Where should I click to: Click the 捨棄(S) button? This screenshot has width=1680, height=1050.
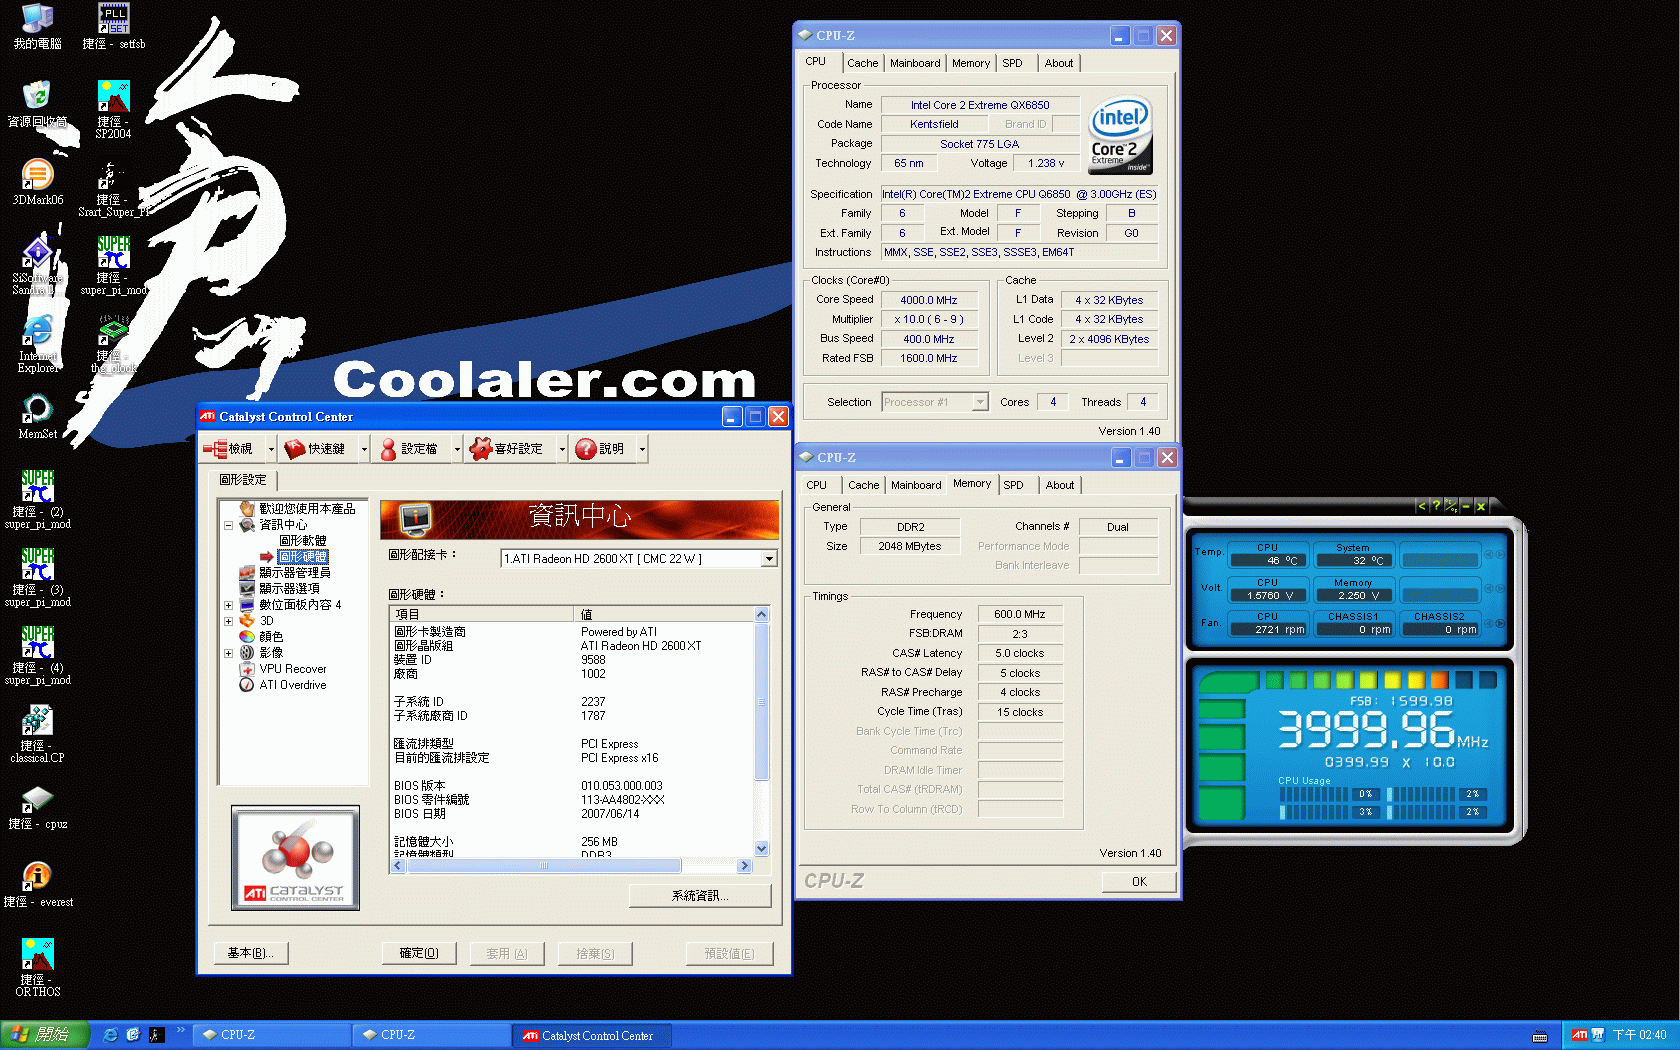[595, 953]
